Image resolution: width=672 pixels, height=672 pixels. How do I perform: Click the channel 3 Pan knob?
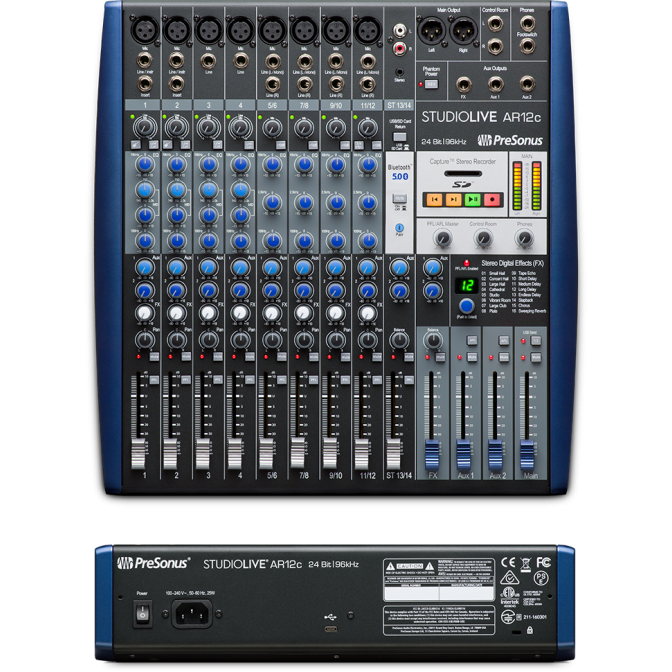point(209,340)
